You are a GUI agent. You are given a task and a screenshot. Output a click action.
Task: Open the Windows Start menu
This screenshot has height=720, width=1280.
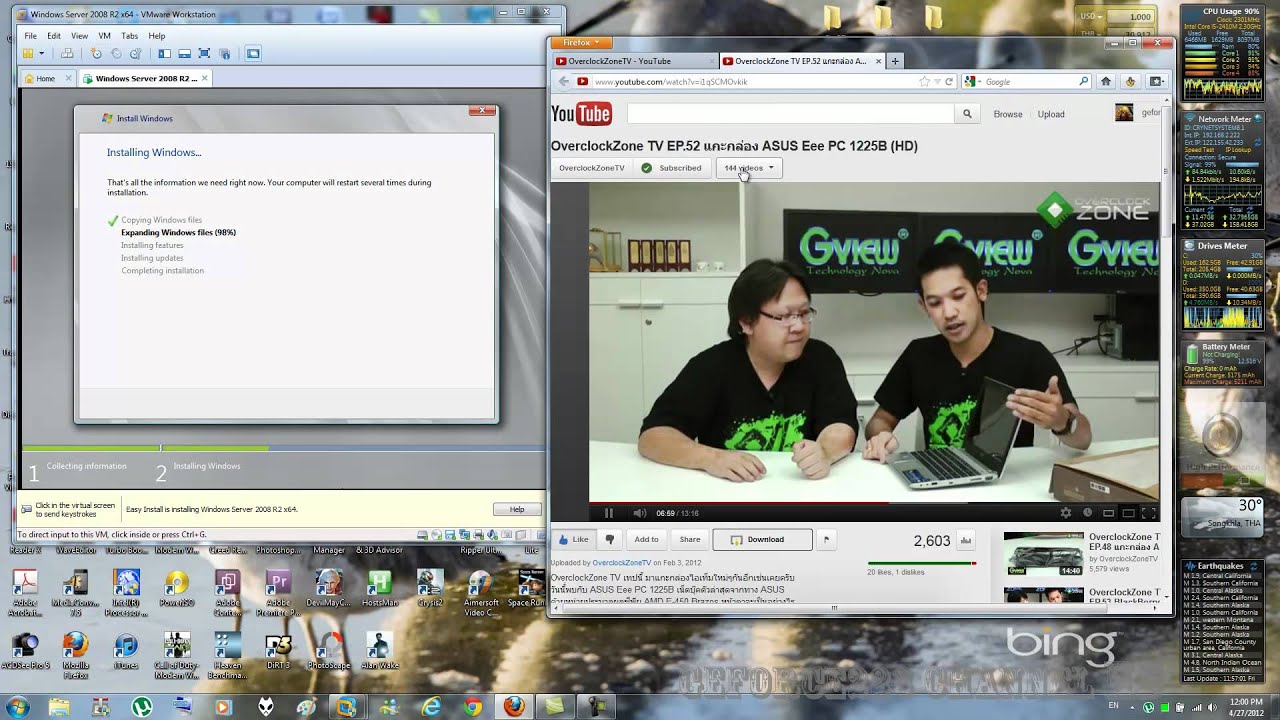[17, 707]
